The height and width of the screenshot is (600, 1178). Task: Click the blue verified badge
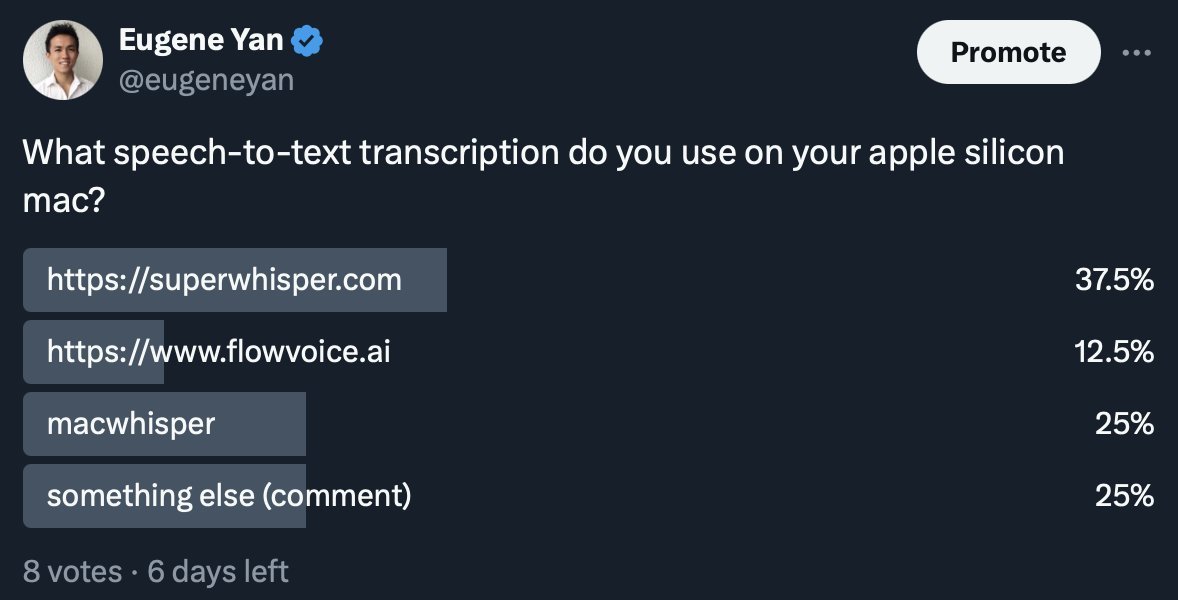click(306, 41)
